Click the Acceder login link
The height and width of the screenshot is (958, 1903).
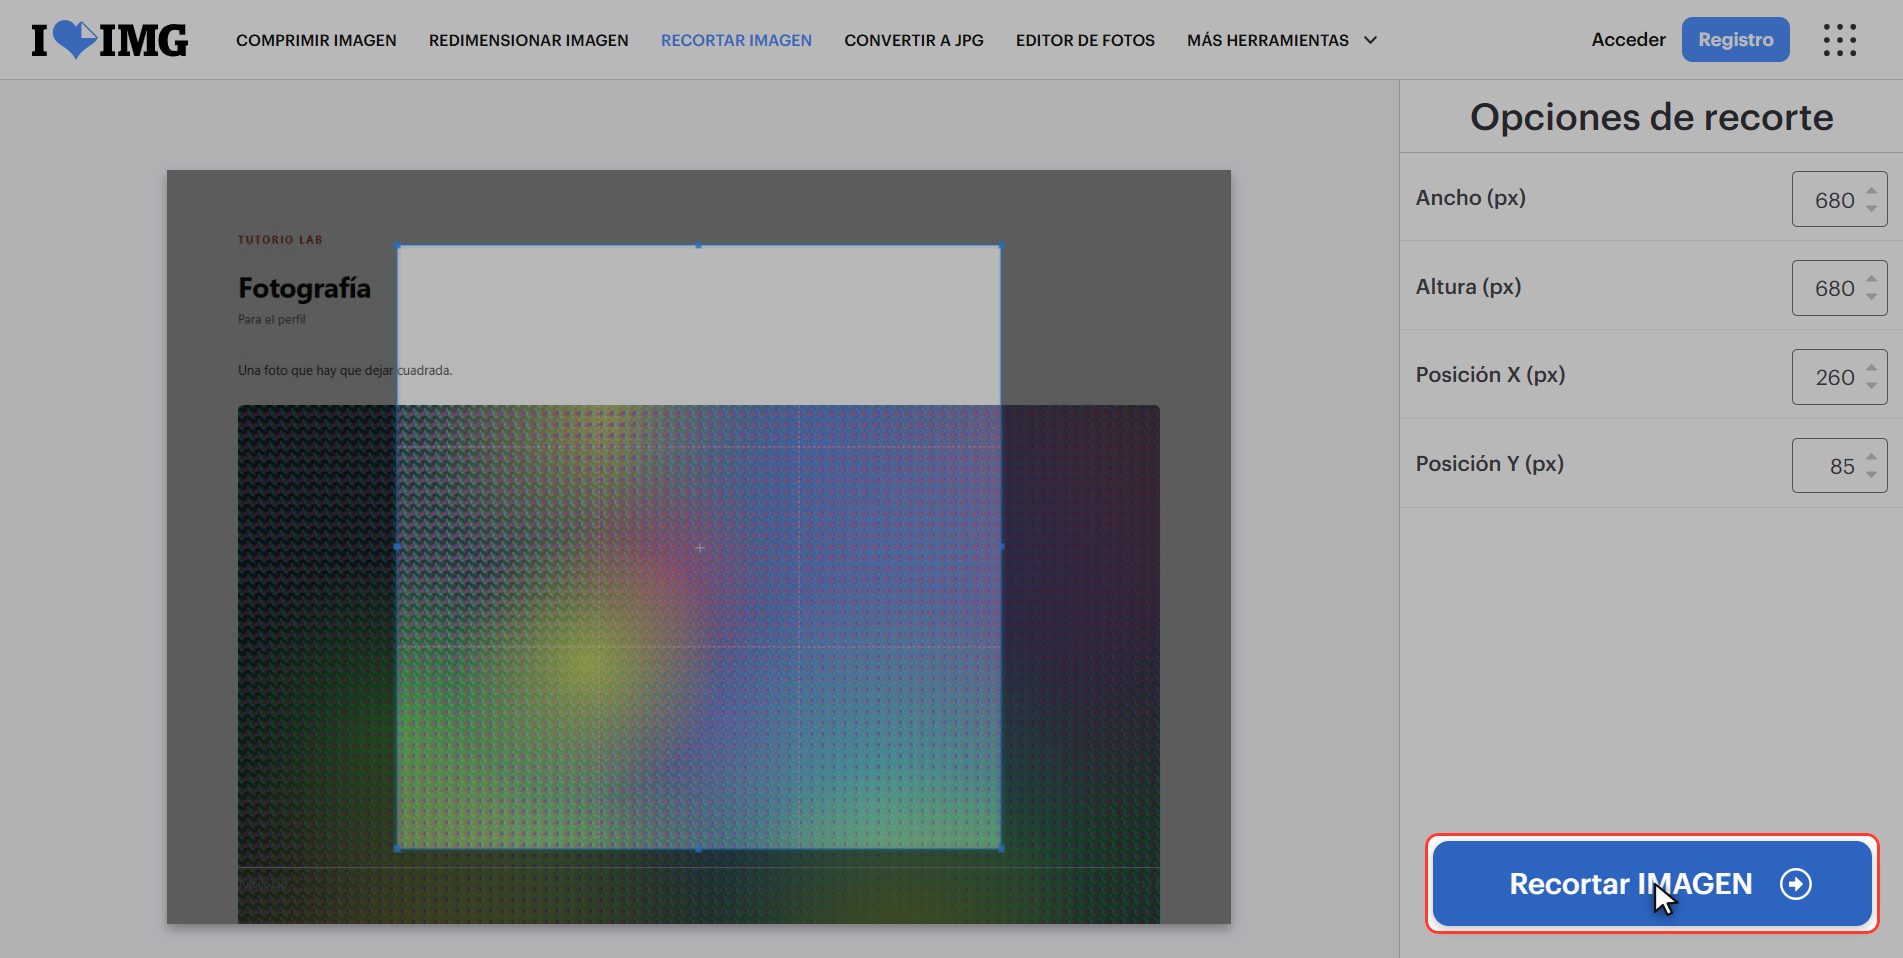pos(1628,40)
